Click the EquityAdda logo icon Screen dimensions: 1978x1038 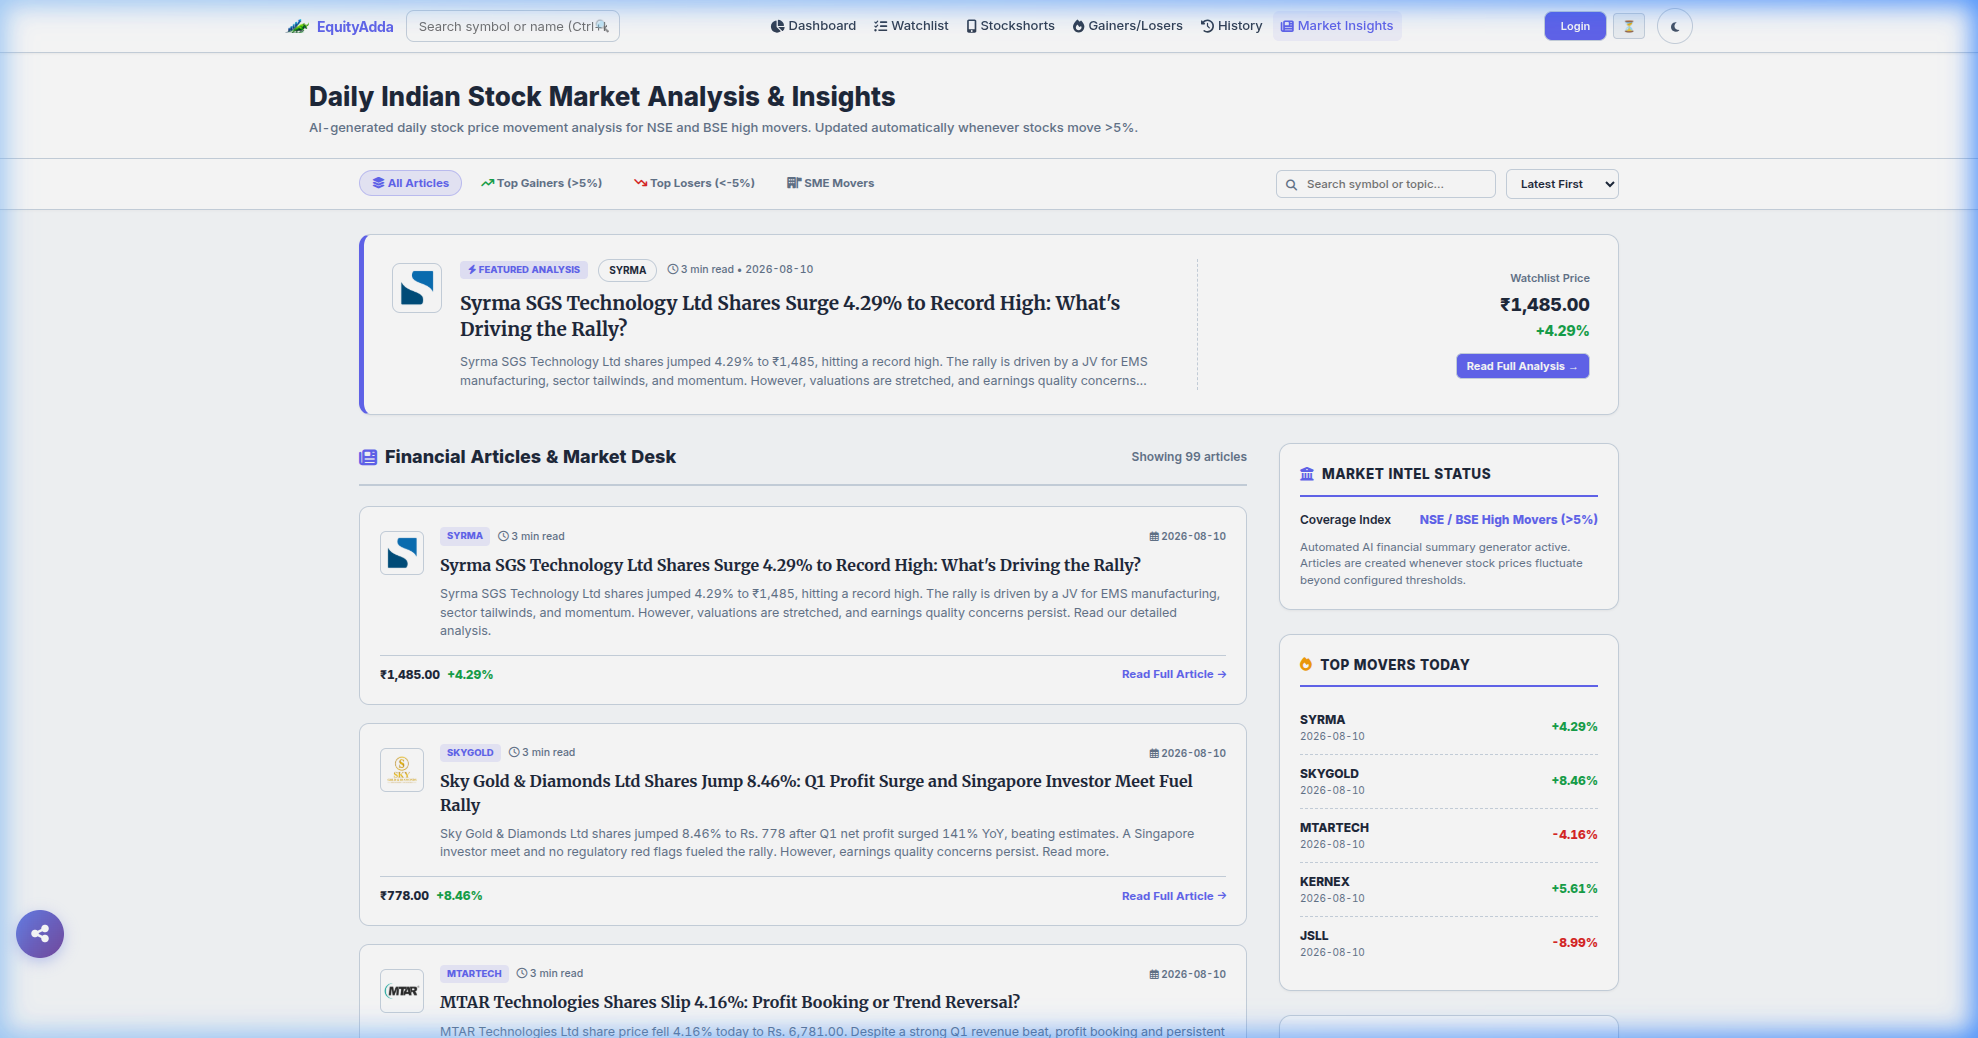(x=297, y=26)
